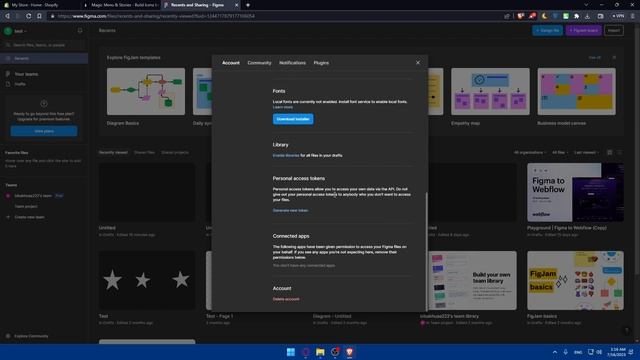Open Drafts in the sidebar
Image resolution: width=640 pixels, height=360 pixels.
click(20, 84)
